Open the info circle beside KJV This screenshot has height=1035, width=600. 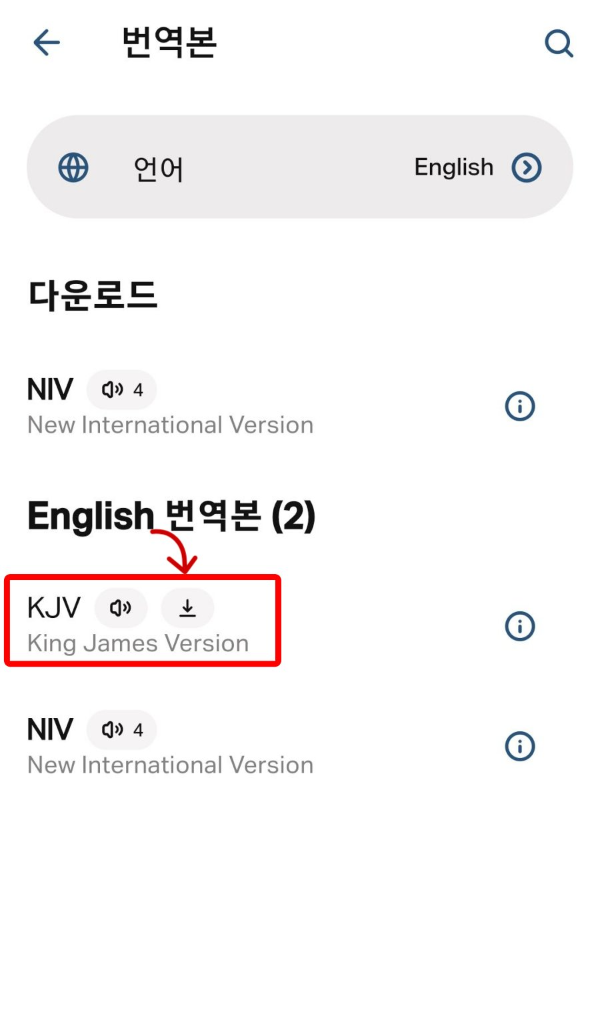[x=519, y=627]
